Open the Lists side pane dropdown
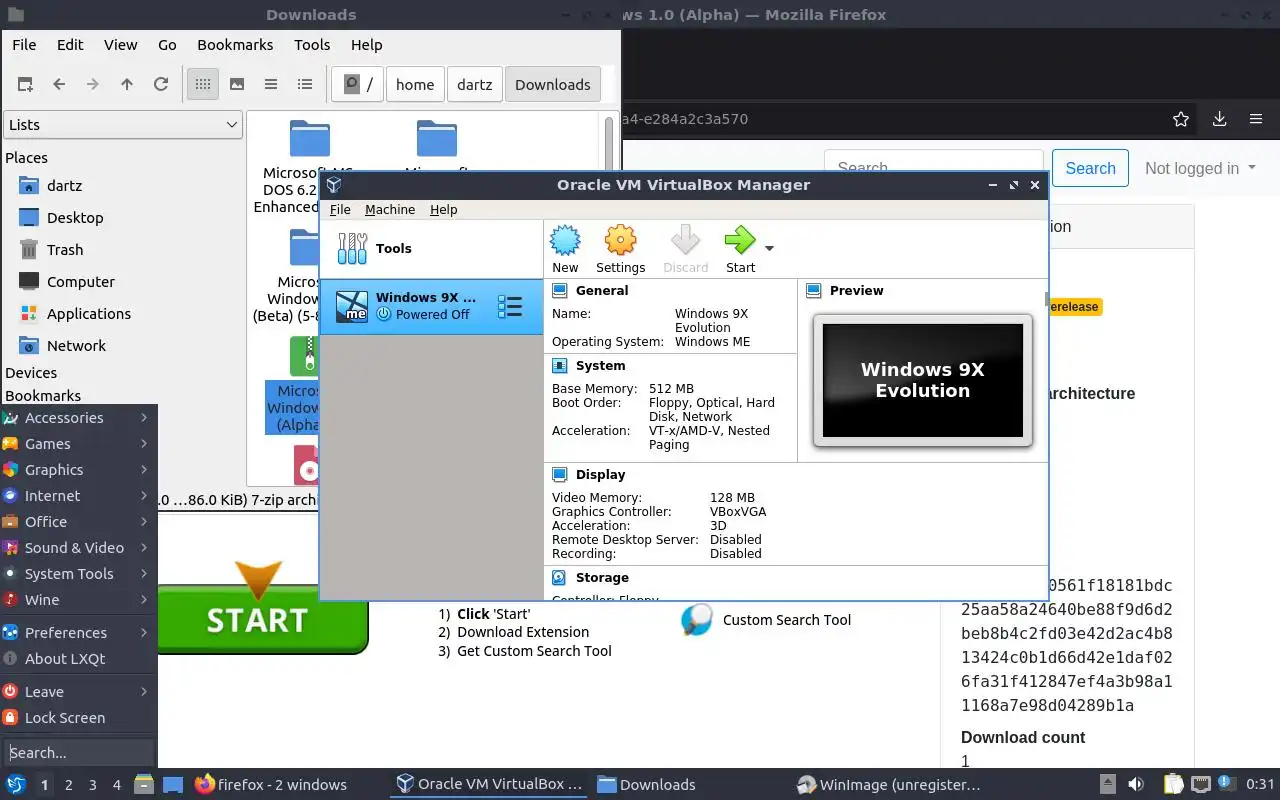Viewport: 1280px width, 800px height. pos(123,125)
